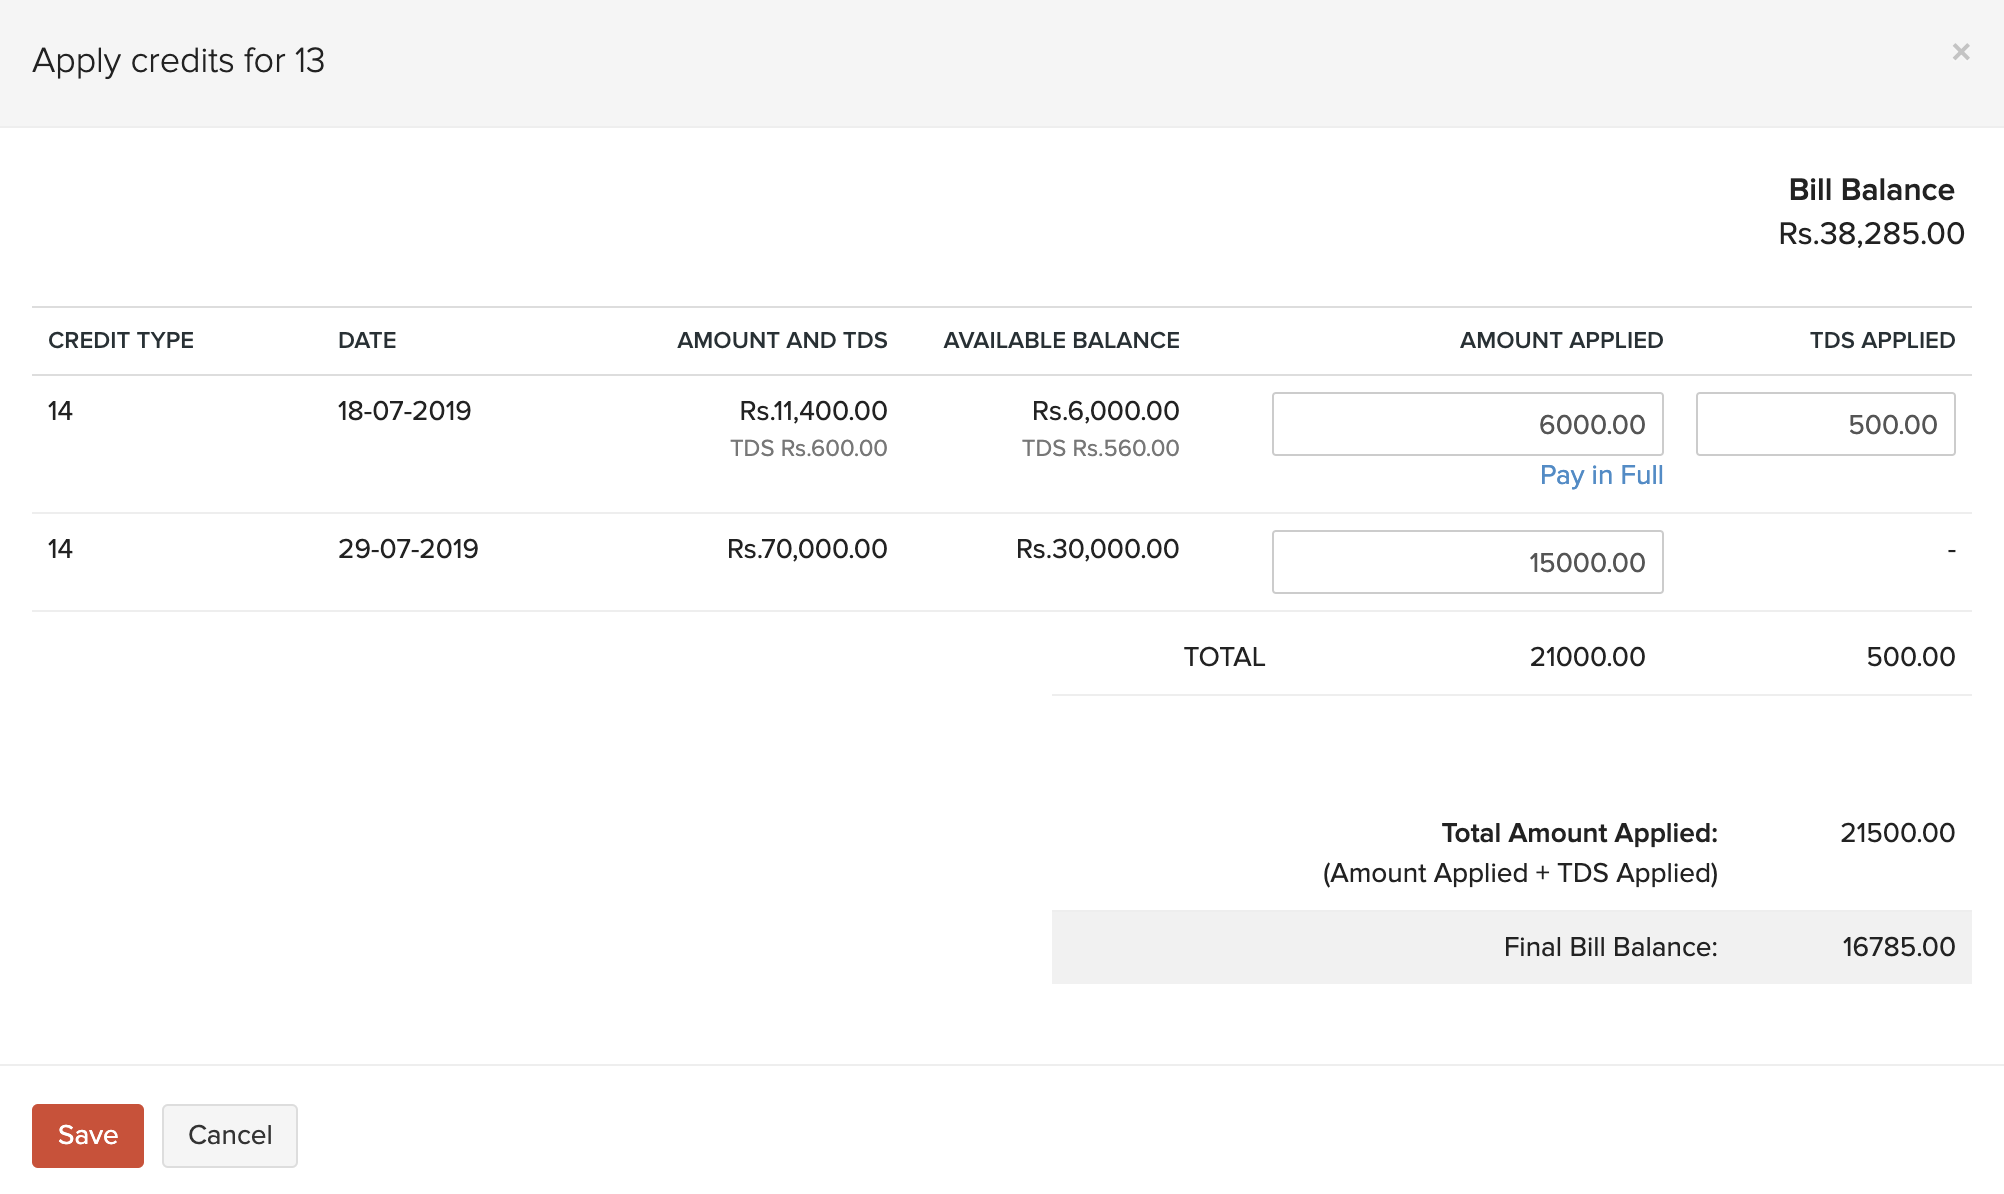Click the Cancel button
This screenshot has height=1194, width=2004.
(x=230, y=1135)
